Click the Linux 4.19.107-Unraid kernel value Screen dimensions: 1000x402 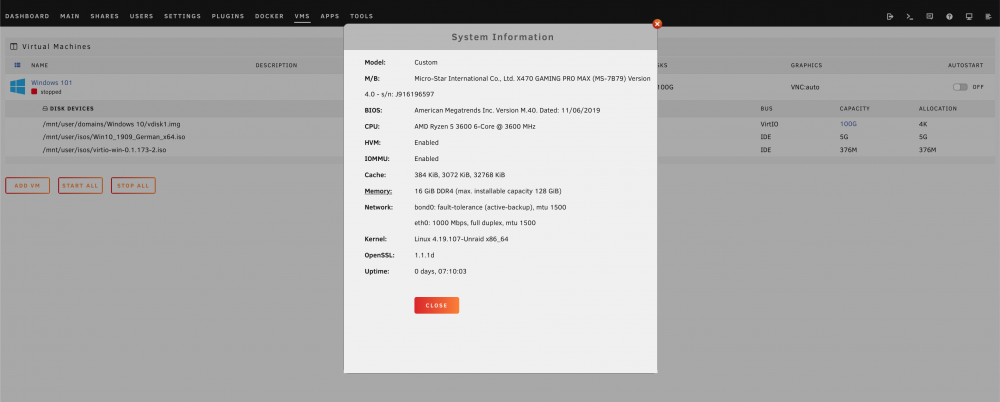coord(461,239)
